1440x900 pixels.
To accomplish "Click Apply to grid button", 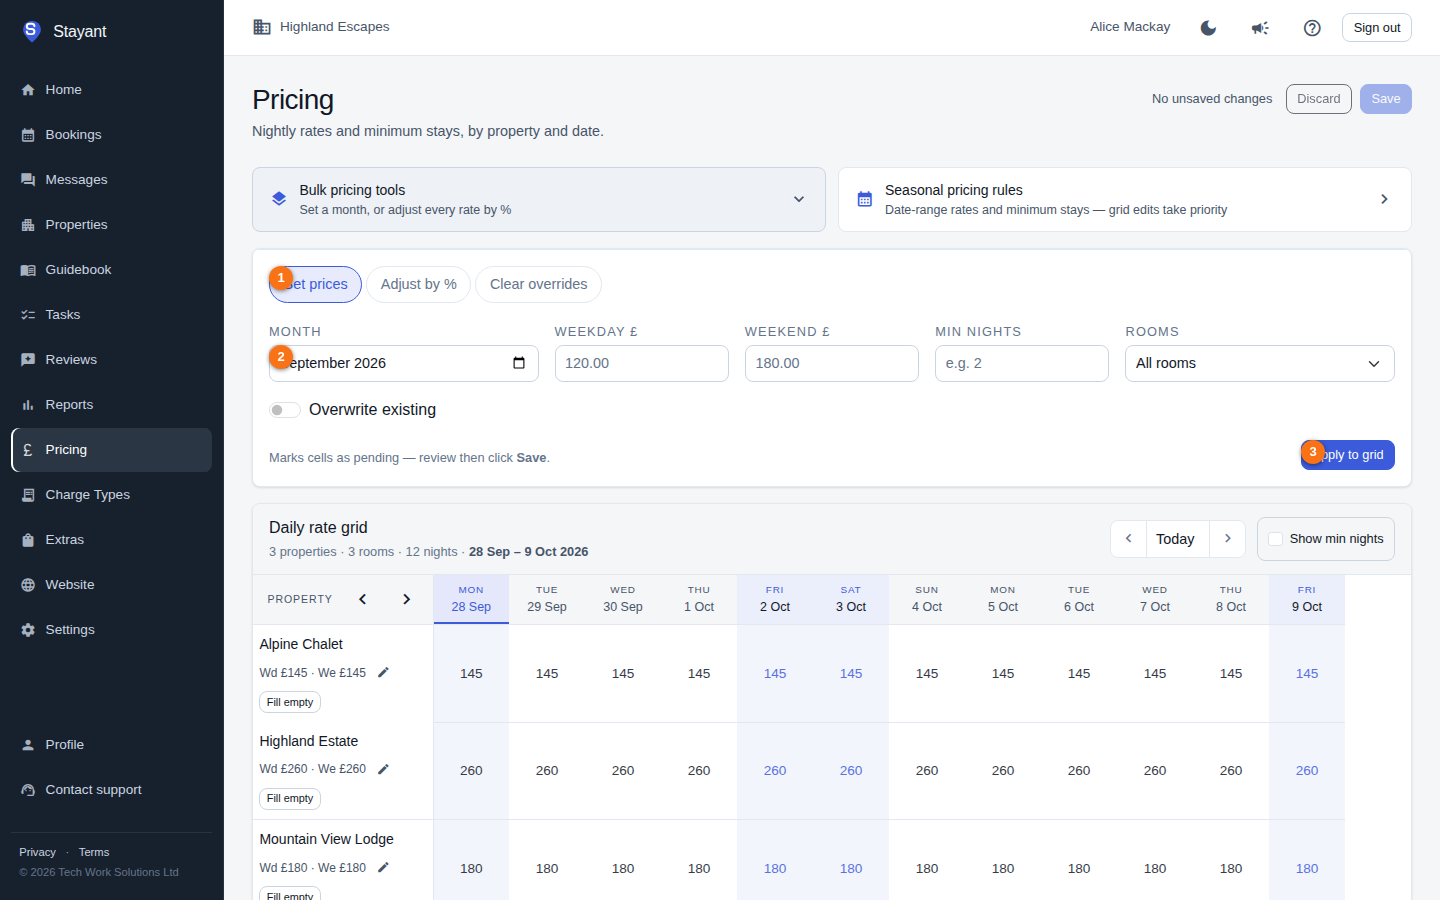I will coord(1348,455).
